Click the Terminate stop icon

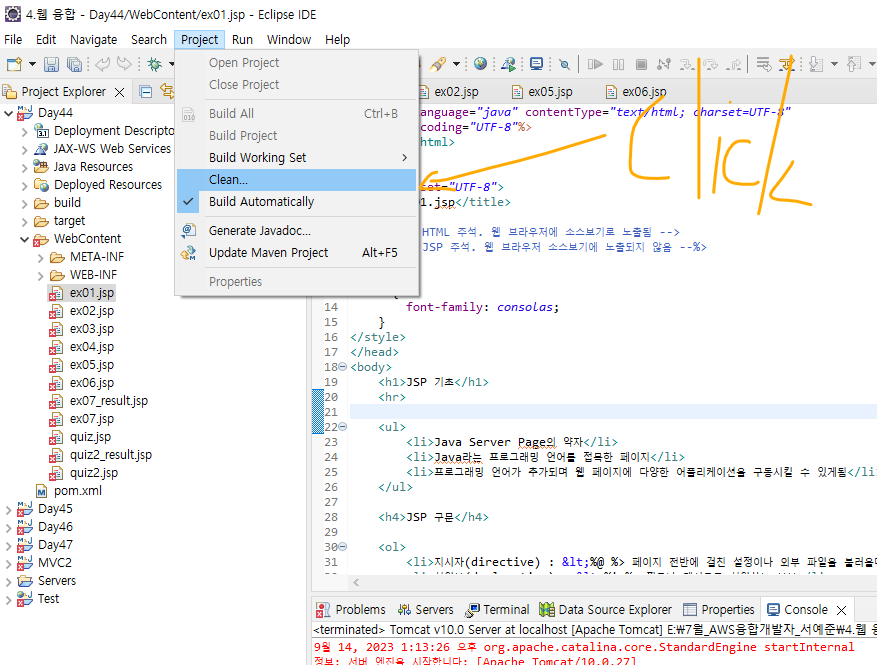point(642,64)
